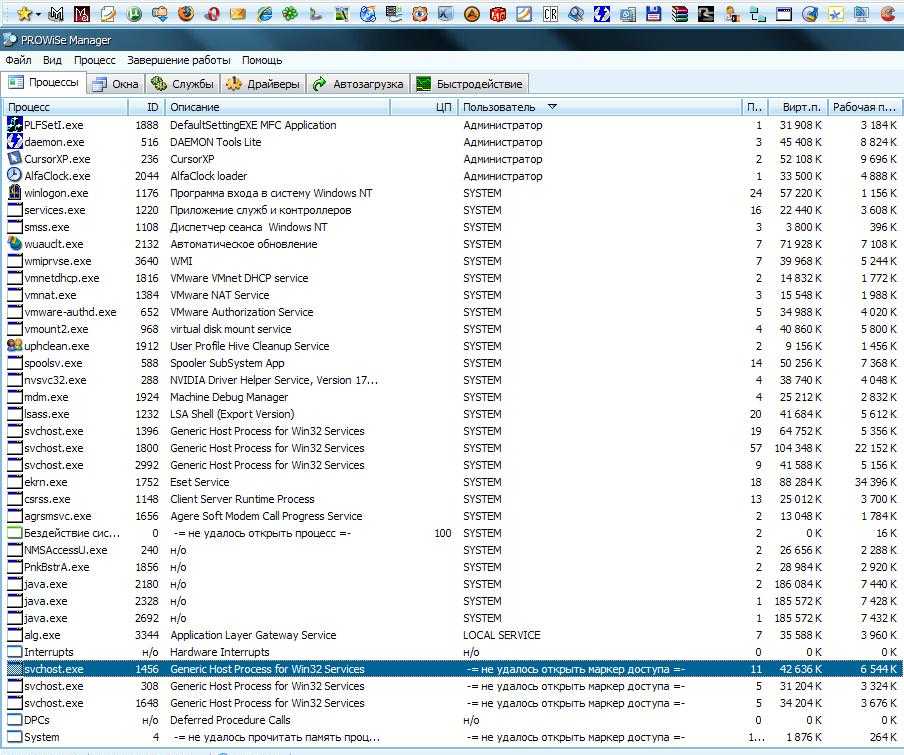This screenshot has height=755, width=904.
Task: Switch to the Автозагрузка tab
Action: coord(358,84)
